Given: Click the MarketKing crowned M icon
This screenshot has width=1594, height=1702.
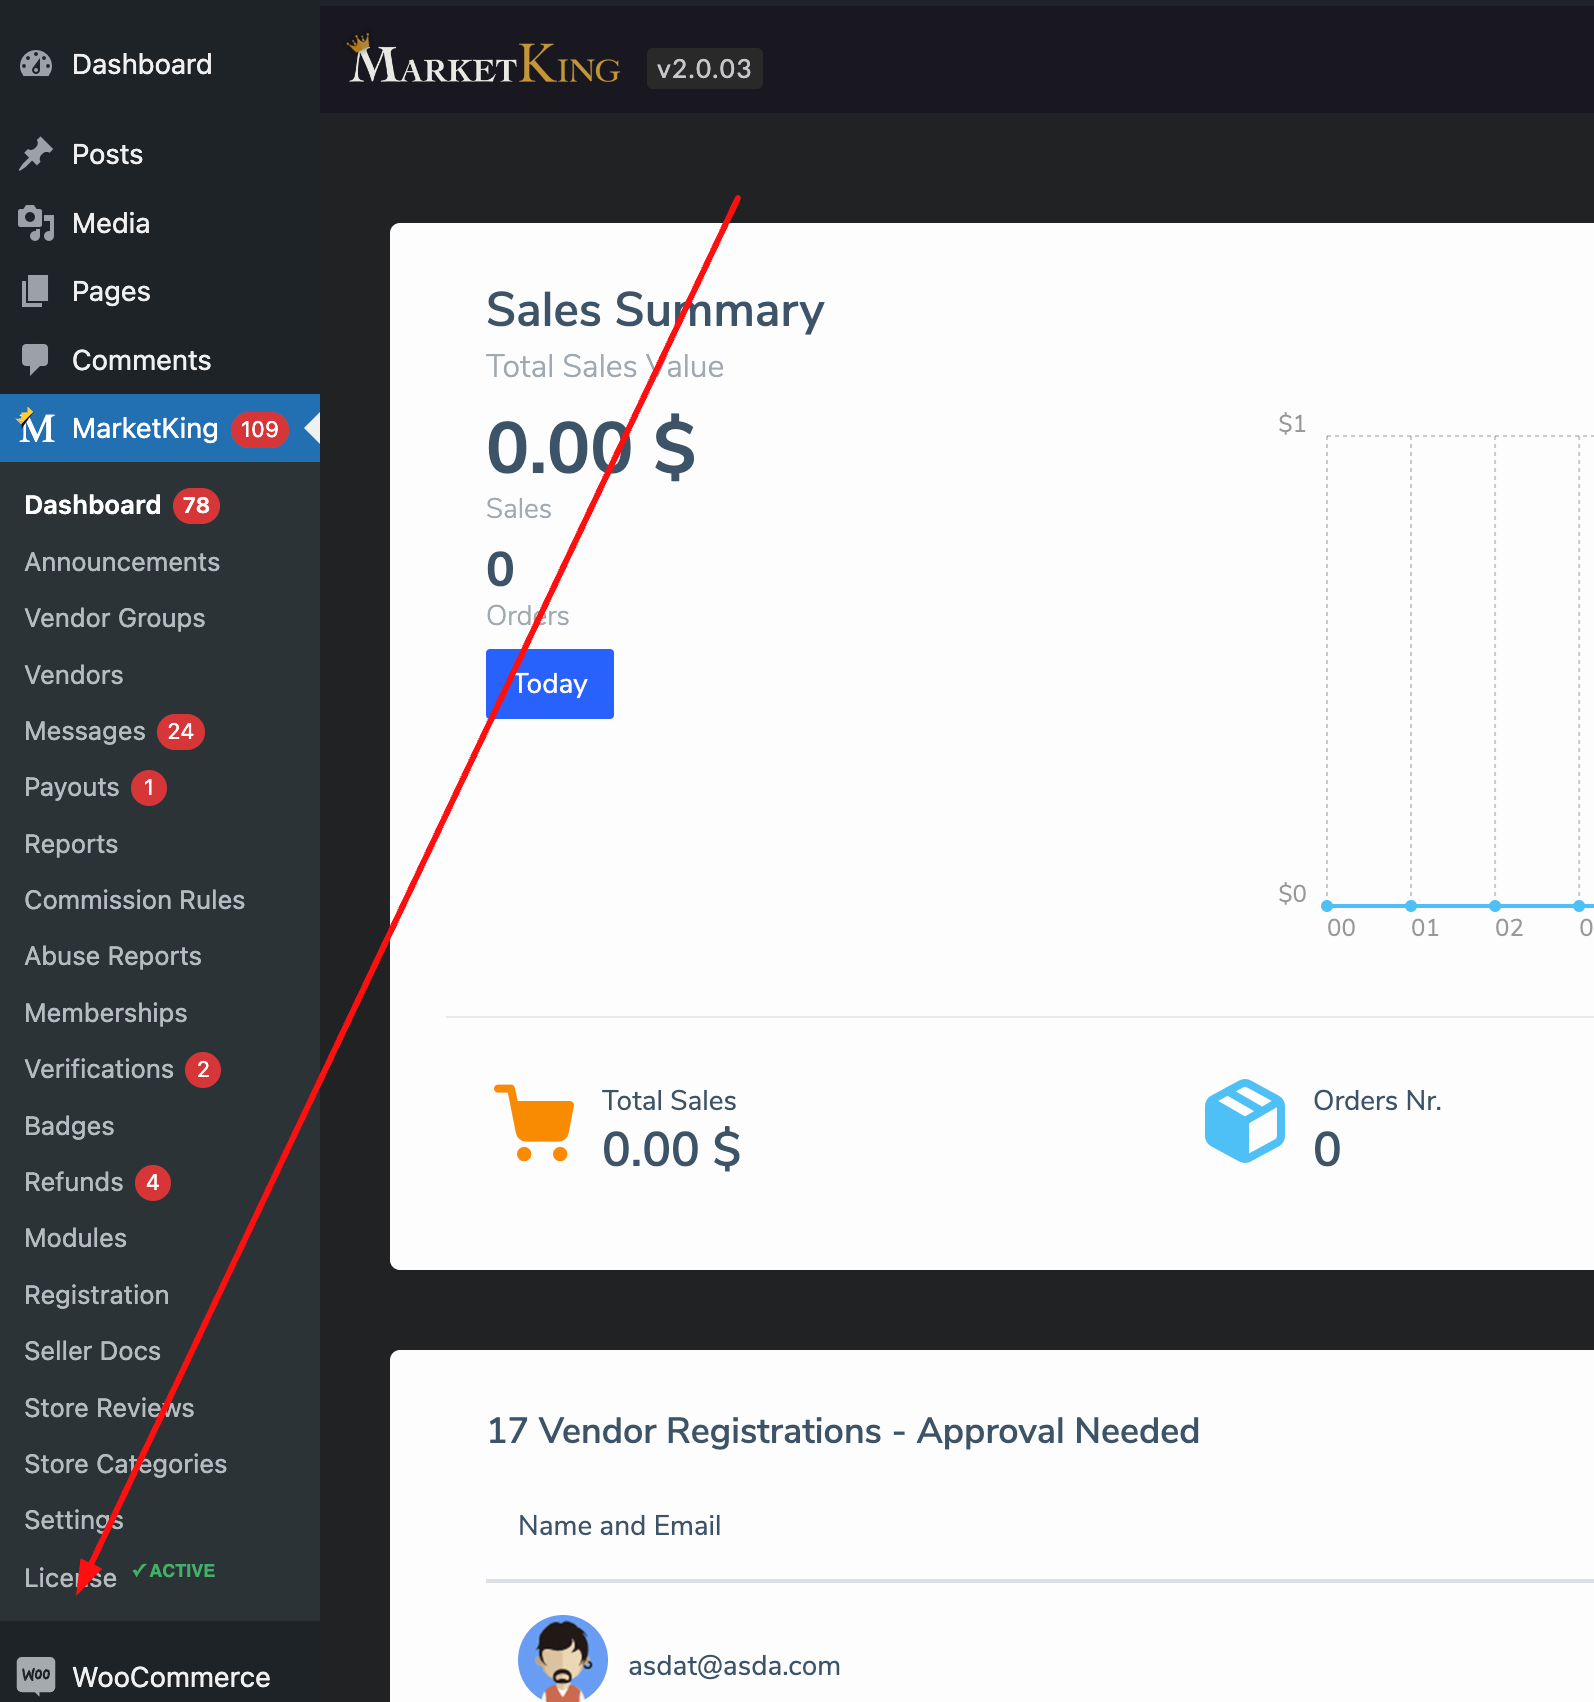Looking at the screenshot, I should 37,428.
